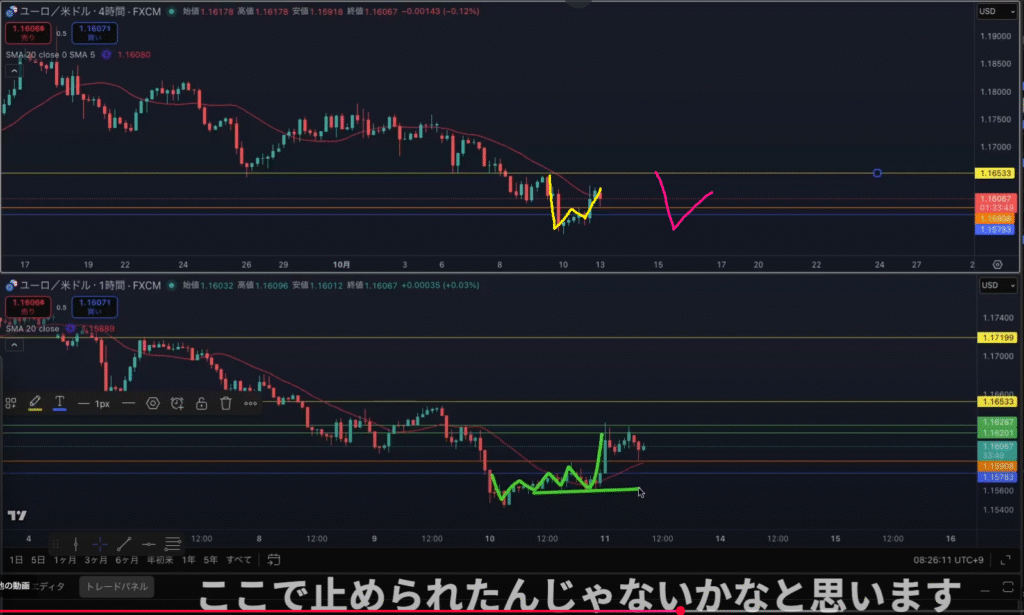This screenshot has width=1024, height=615.
Task: Toggle the lock icon on the drawing
Action: pyautogui.click(x=202, y=403)
